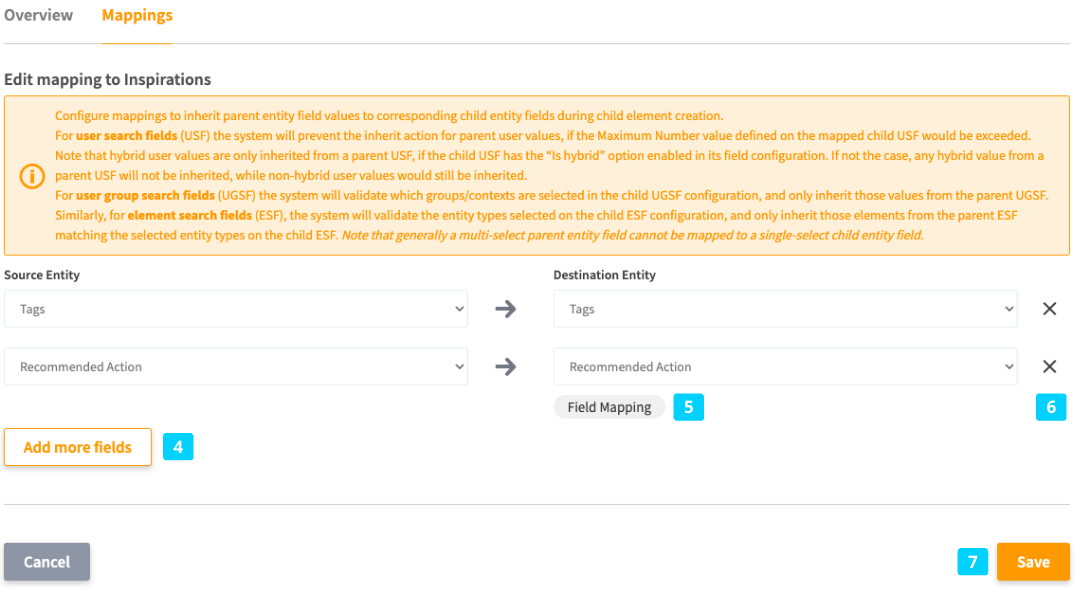Cancel editing the mapping
This screenshot has height=589, width=1081.
coord(47,562)
